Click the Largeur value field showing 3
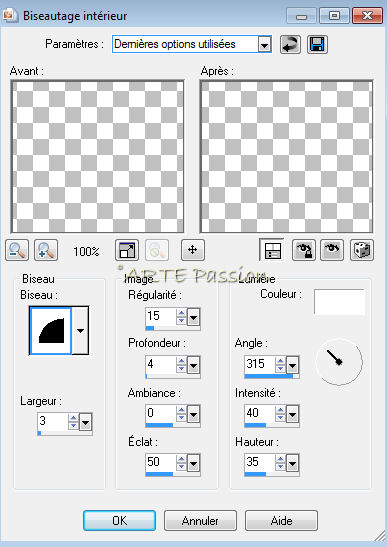 [x=52, y=421]
